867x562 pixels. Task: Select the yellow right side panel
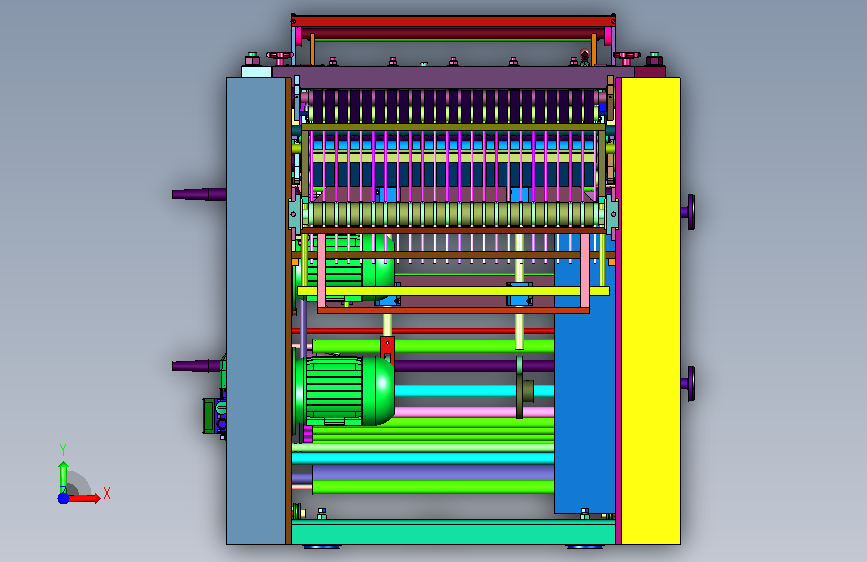pos(651,310)
